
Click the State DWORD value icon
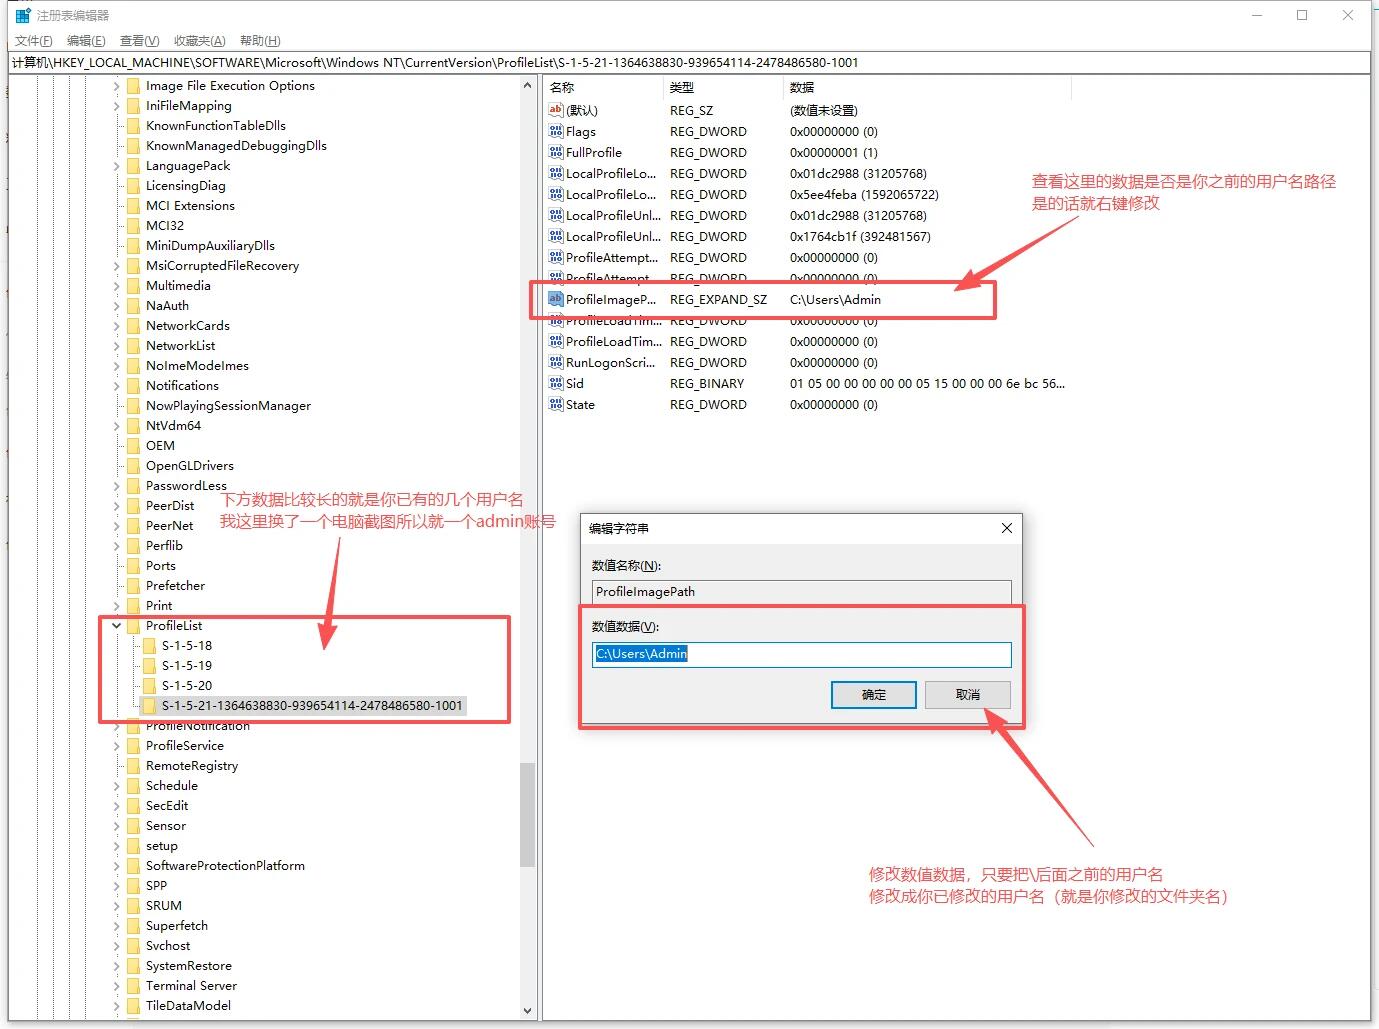pyautogui.click(x=556, y=404)
